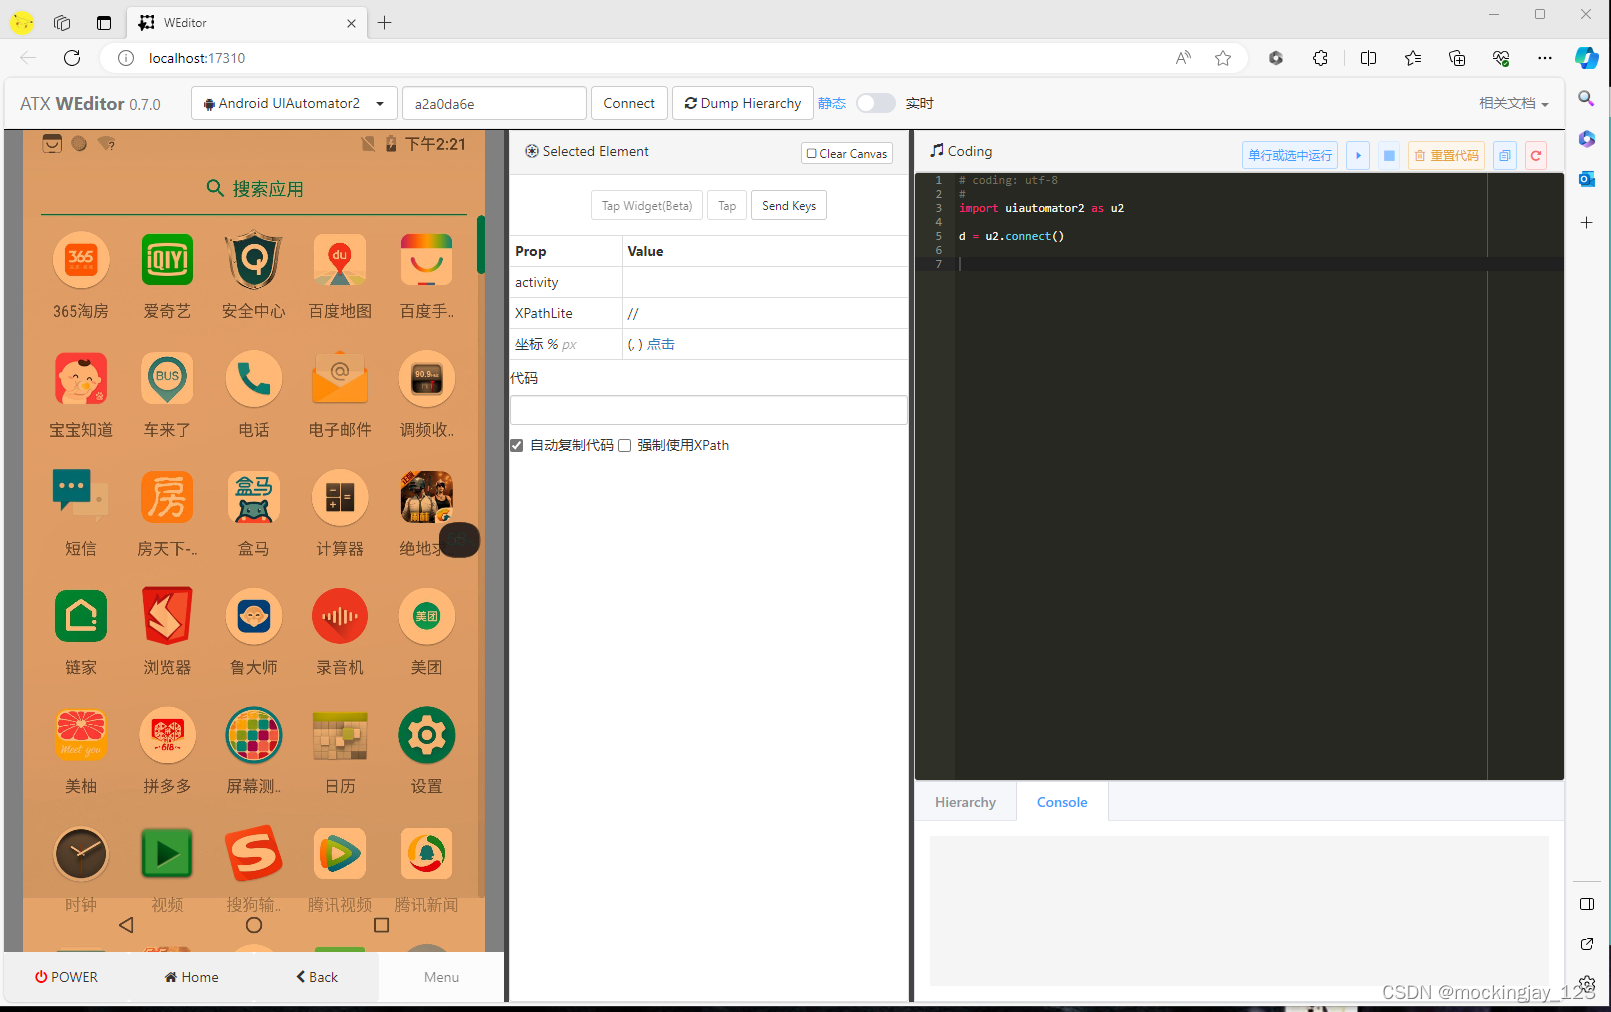Open a new browser tab with plus button

point(384,22)
